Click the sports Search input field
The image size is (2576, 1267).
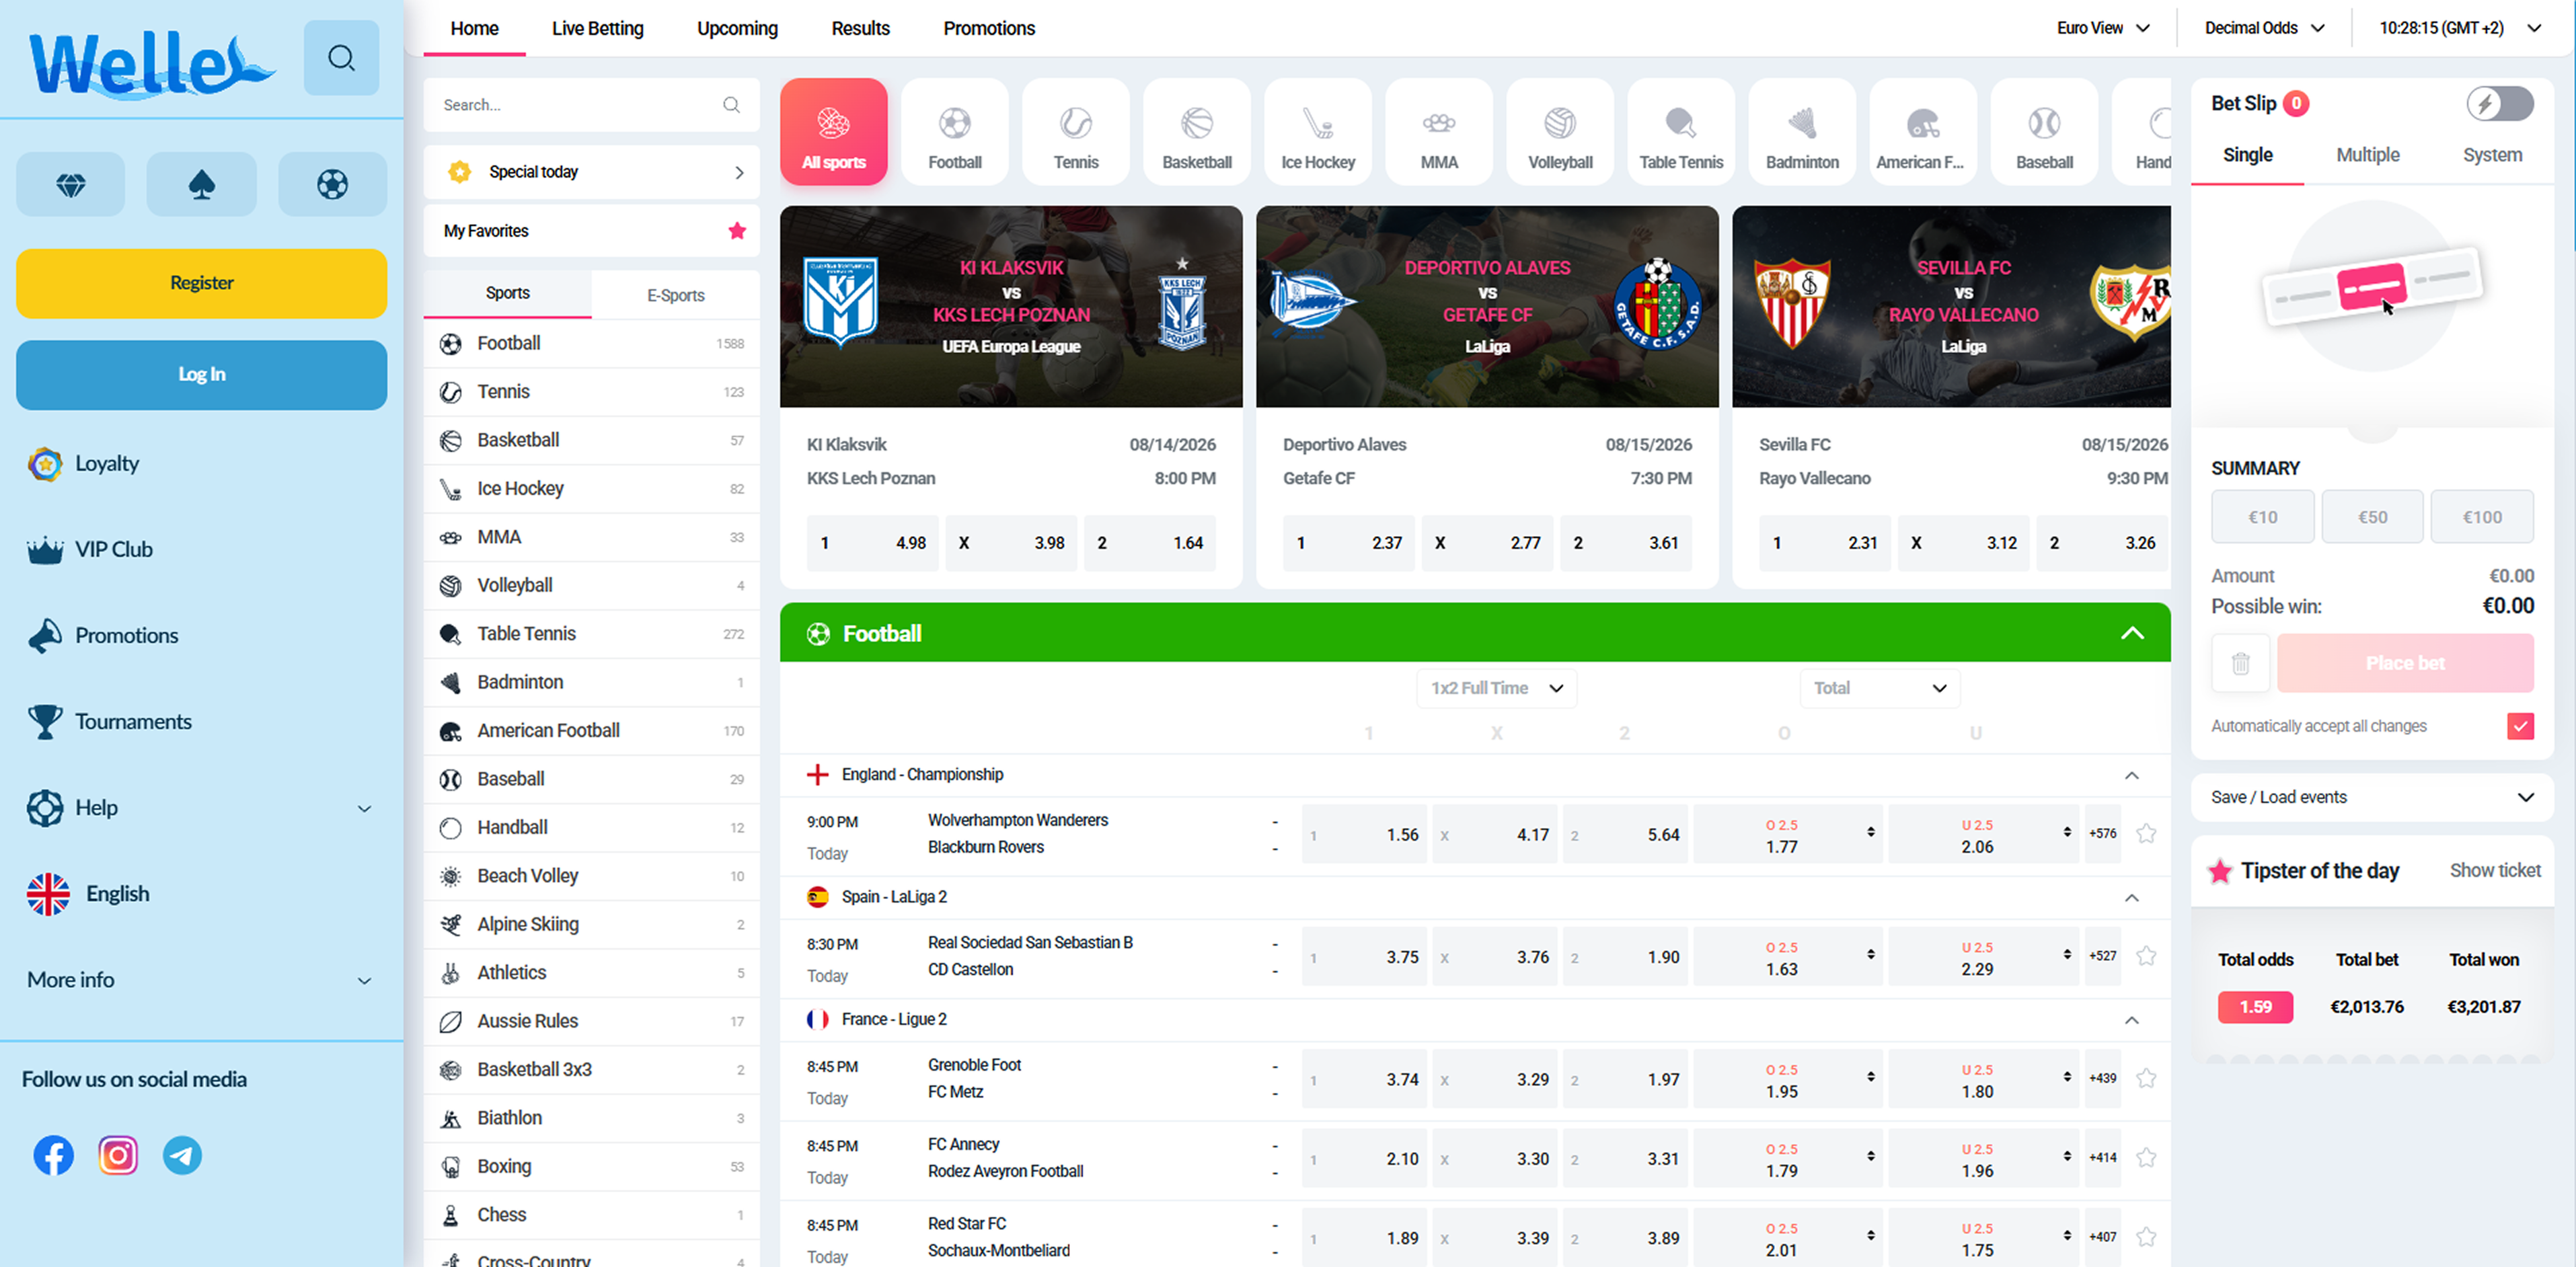pyautogui.click(x=591, y=105)
